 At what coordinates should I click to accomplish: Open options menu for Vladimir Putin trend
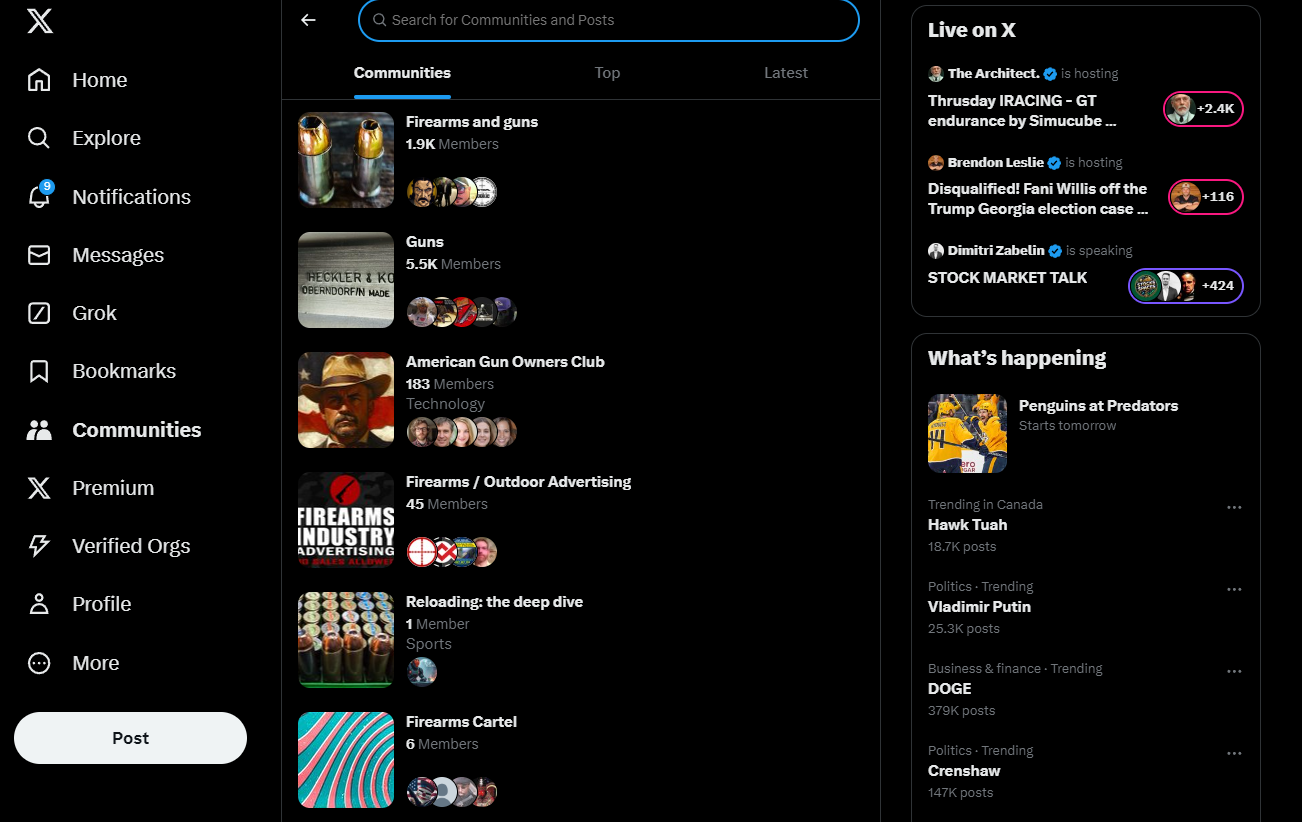(x=1234, y=589)
